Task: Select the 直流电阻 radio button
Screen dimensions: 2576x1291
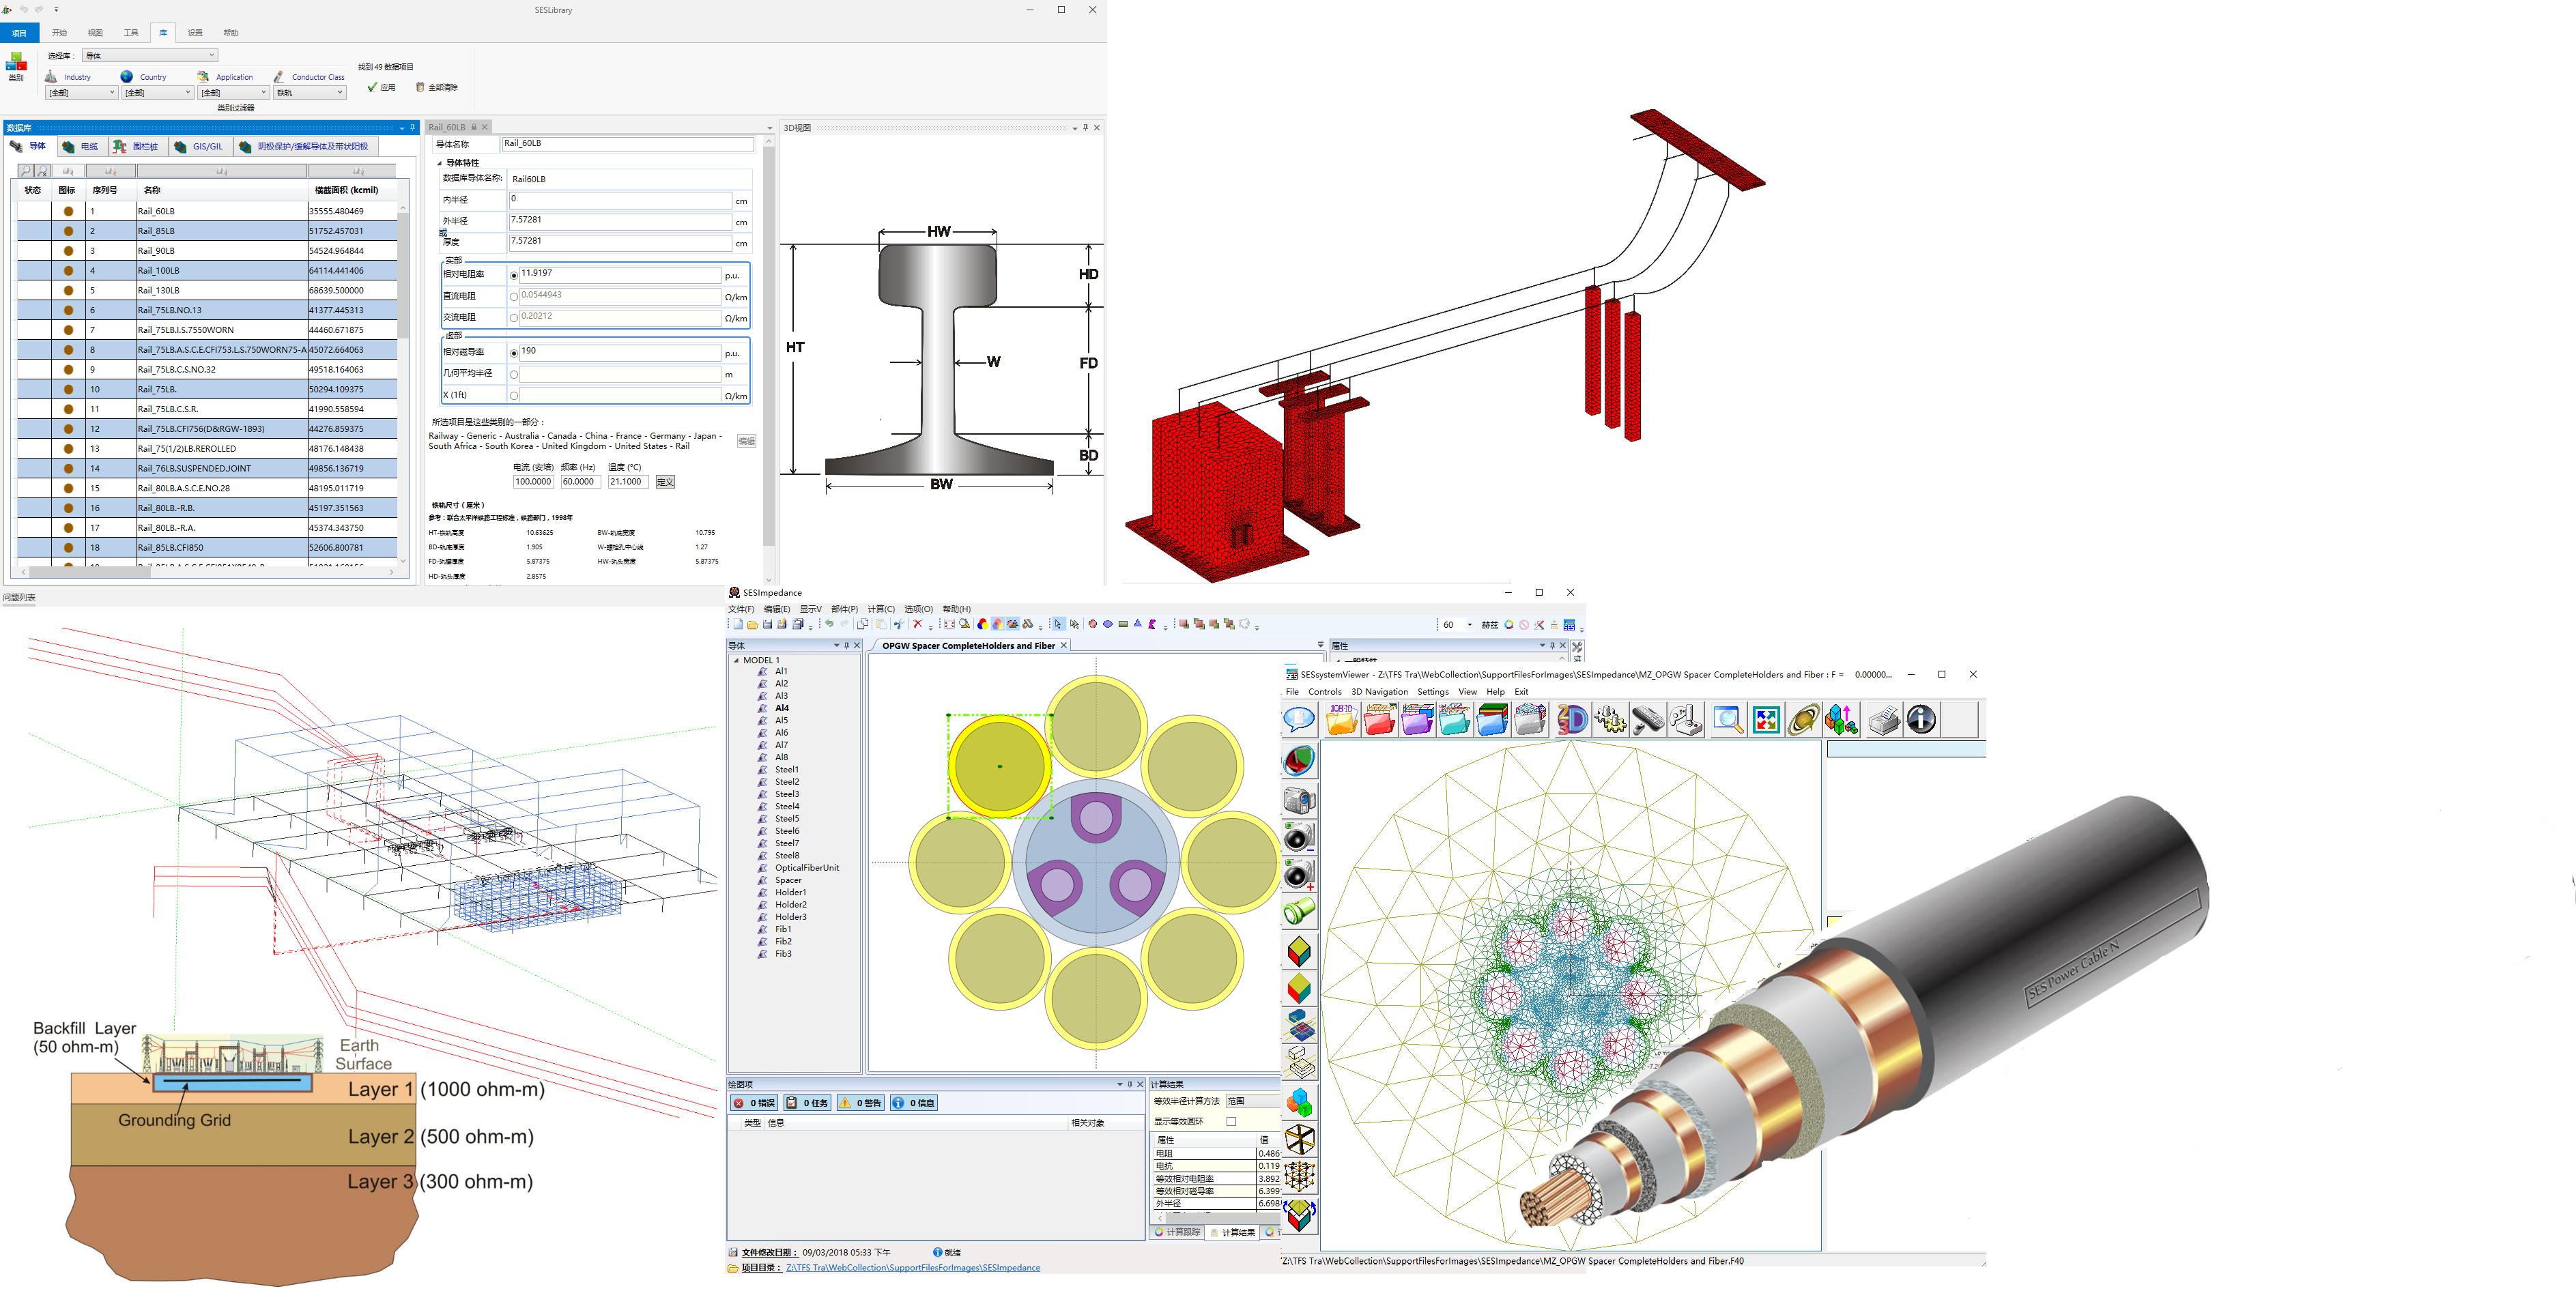Action: [x=514, y=297]
